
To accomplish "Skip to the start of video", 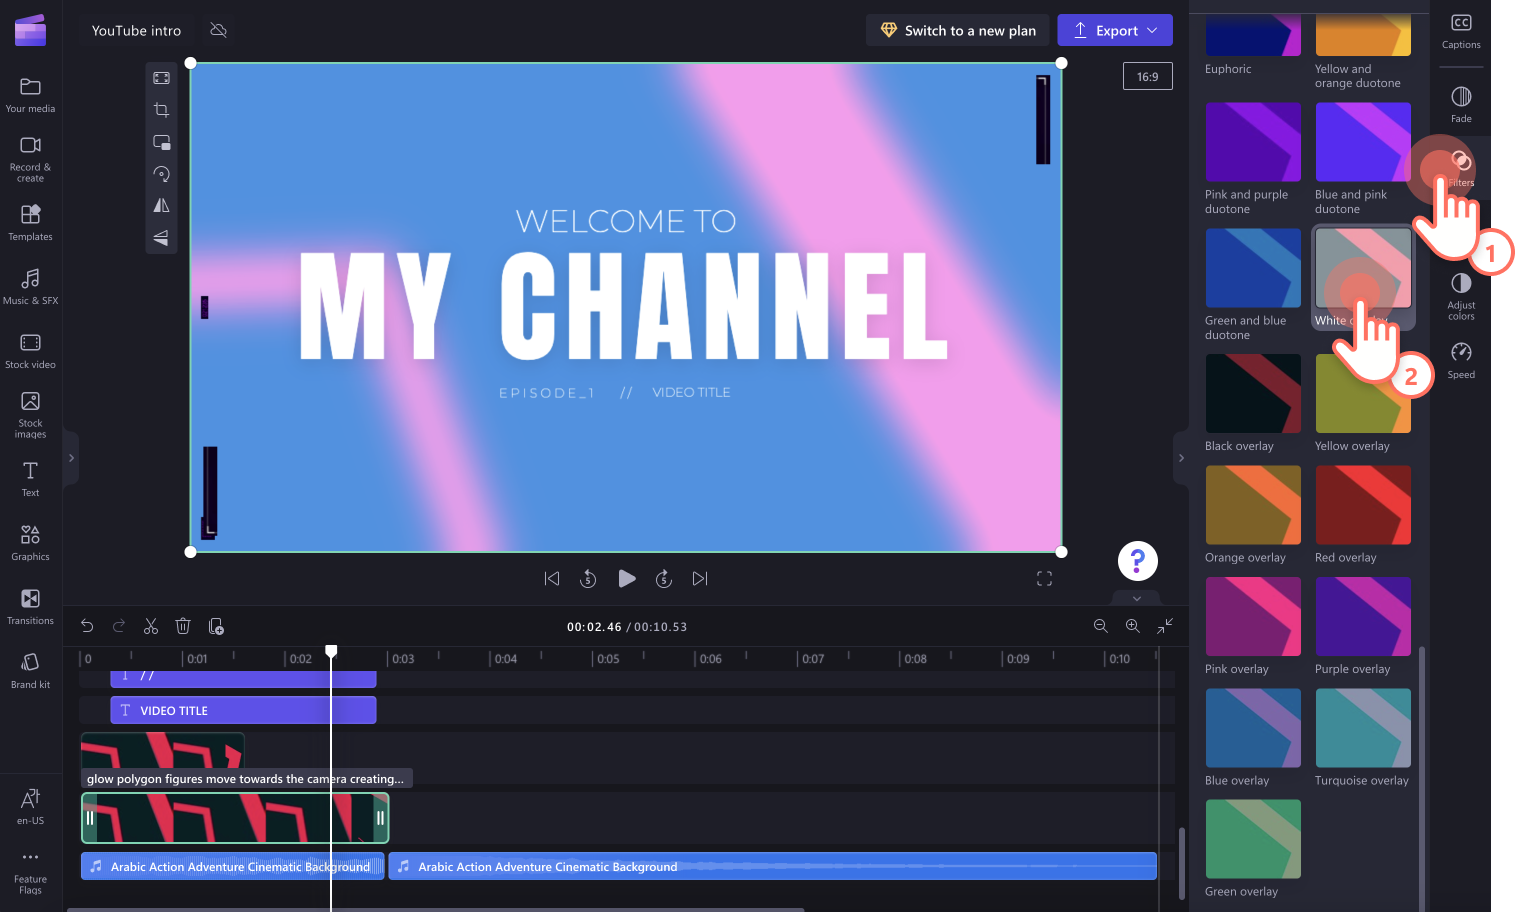I will tap(552, 578).
